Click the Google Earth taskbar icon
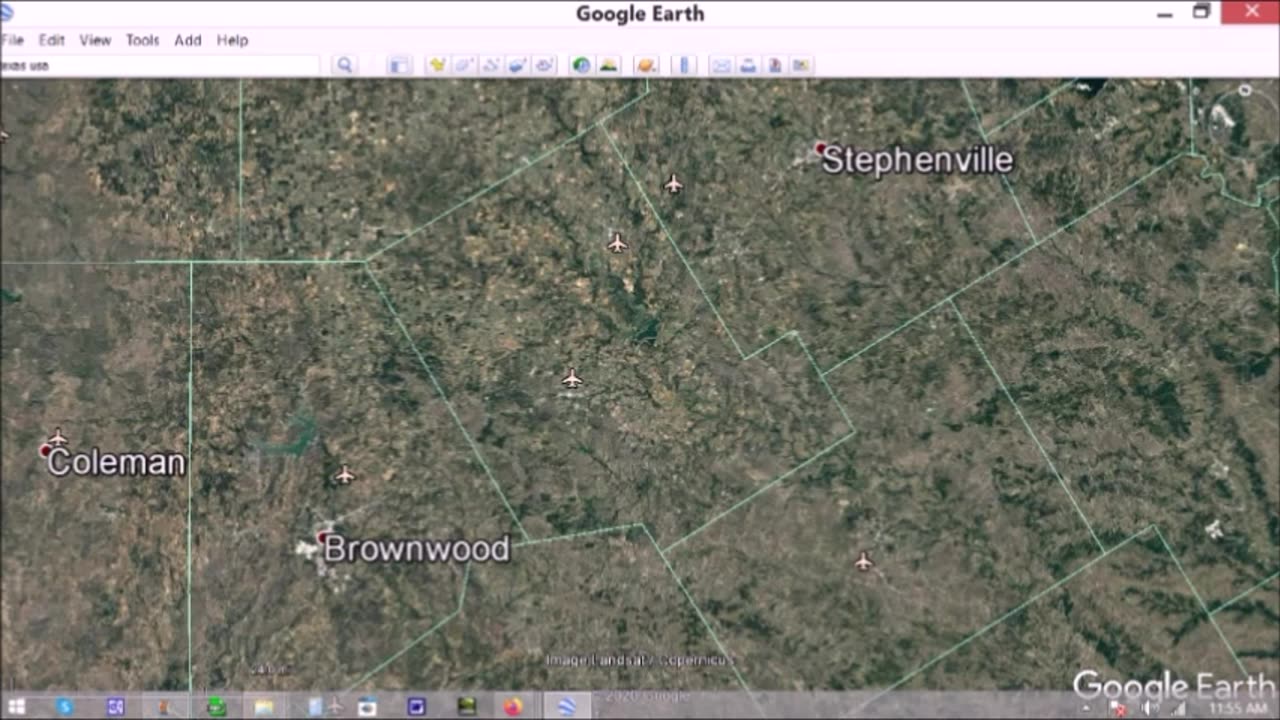 [566, 707]
